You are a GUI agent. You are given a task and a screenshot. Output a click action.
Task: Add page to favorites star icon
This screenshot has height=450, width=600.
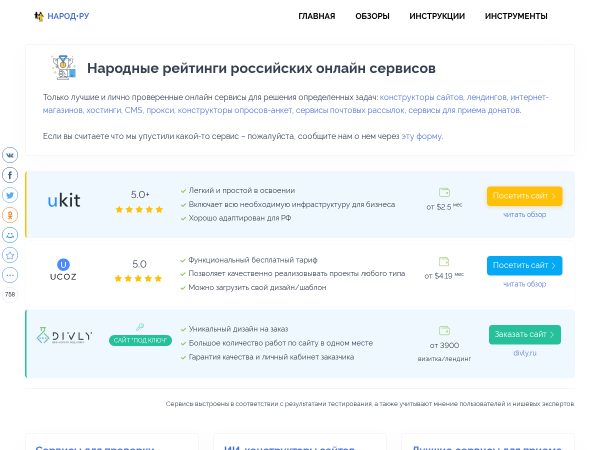(10, 255)
